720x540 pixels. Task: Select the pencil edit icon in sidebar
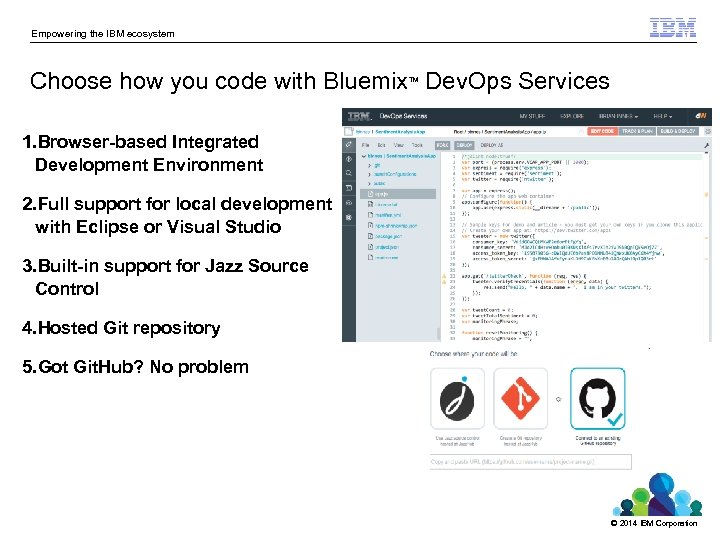click(x=349, y=144)
